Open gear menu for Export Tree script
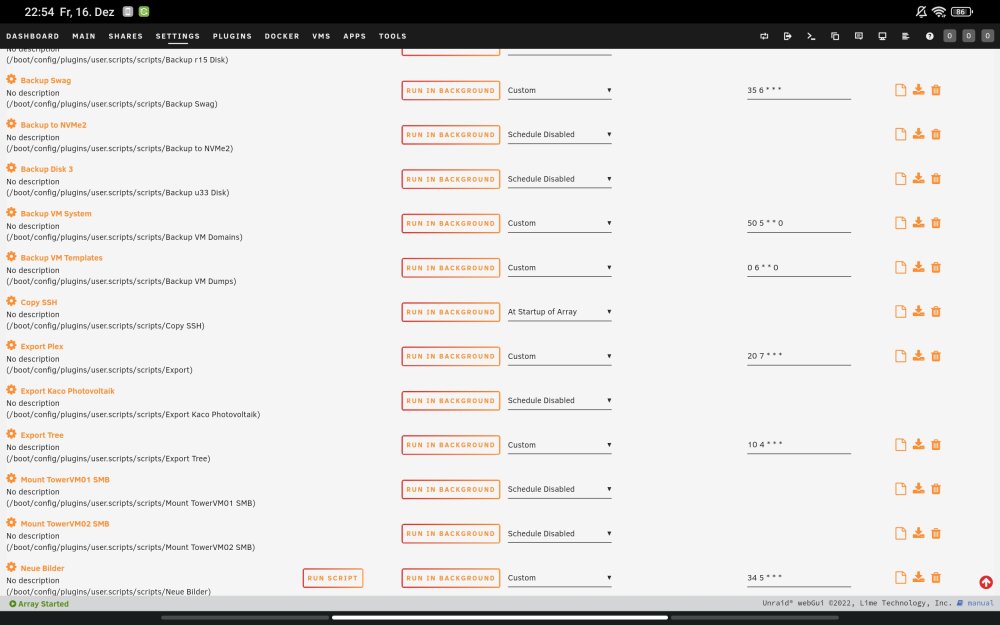1000x625 pixels. [x=11, y=434]
